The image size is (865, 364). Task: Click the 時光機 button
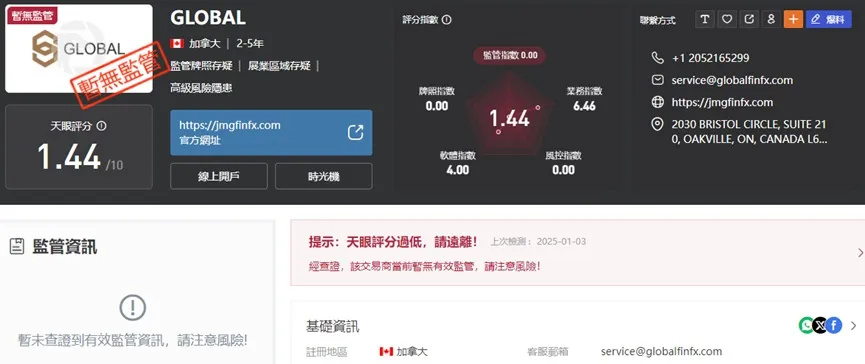point(324,176)
